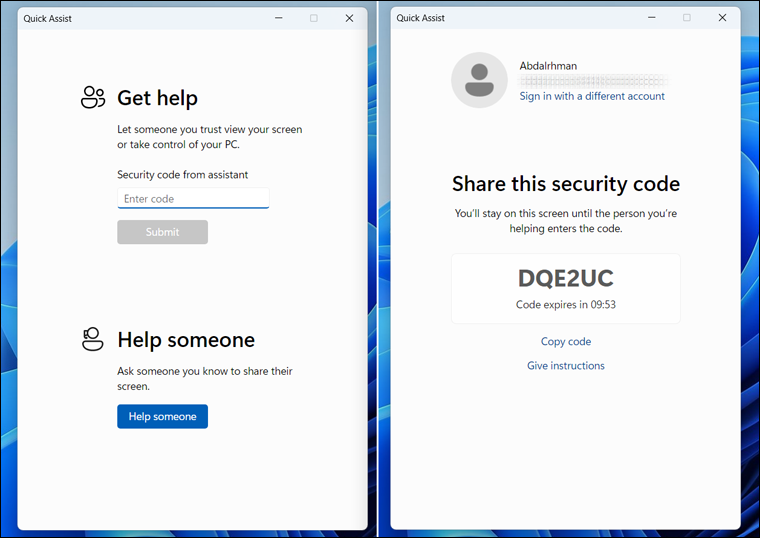The height and width of the screenshot is (538, 760).
Task: Click the Get help people icon
Action: pos(93,97)
